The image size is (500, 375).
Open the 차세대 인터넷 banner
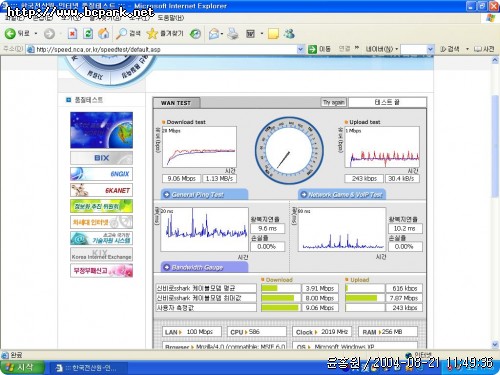101,222
